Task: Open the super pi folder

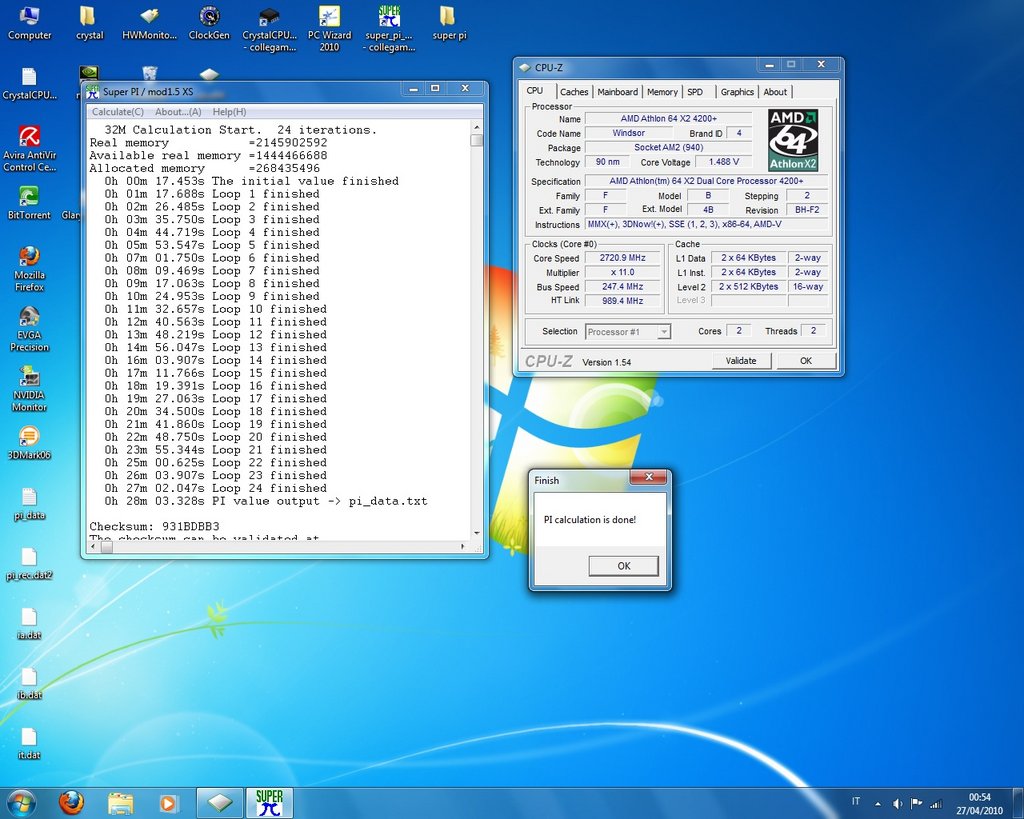Action: (x=449, y=24)
